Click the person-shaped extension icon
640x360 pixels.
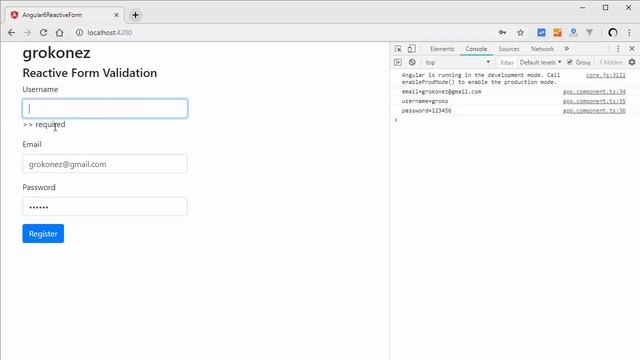click(573, 33)
